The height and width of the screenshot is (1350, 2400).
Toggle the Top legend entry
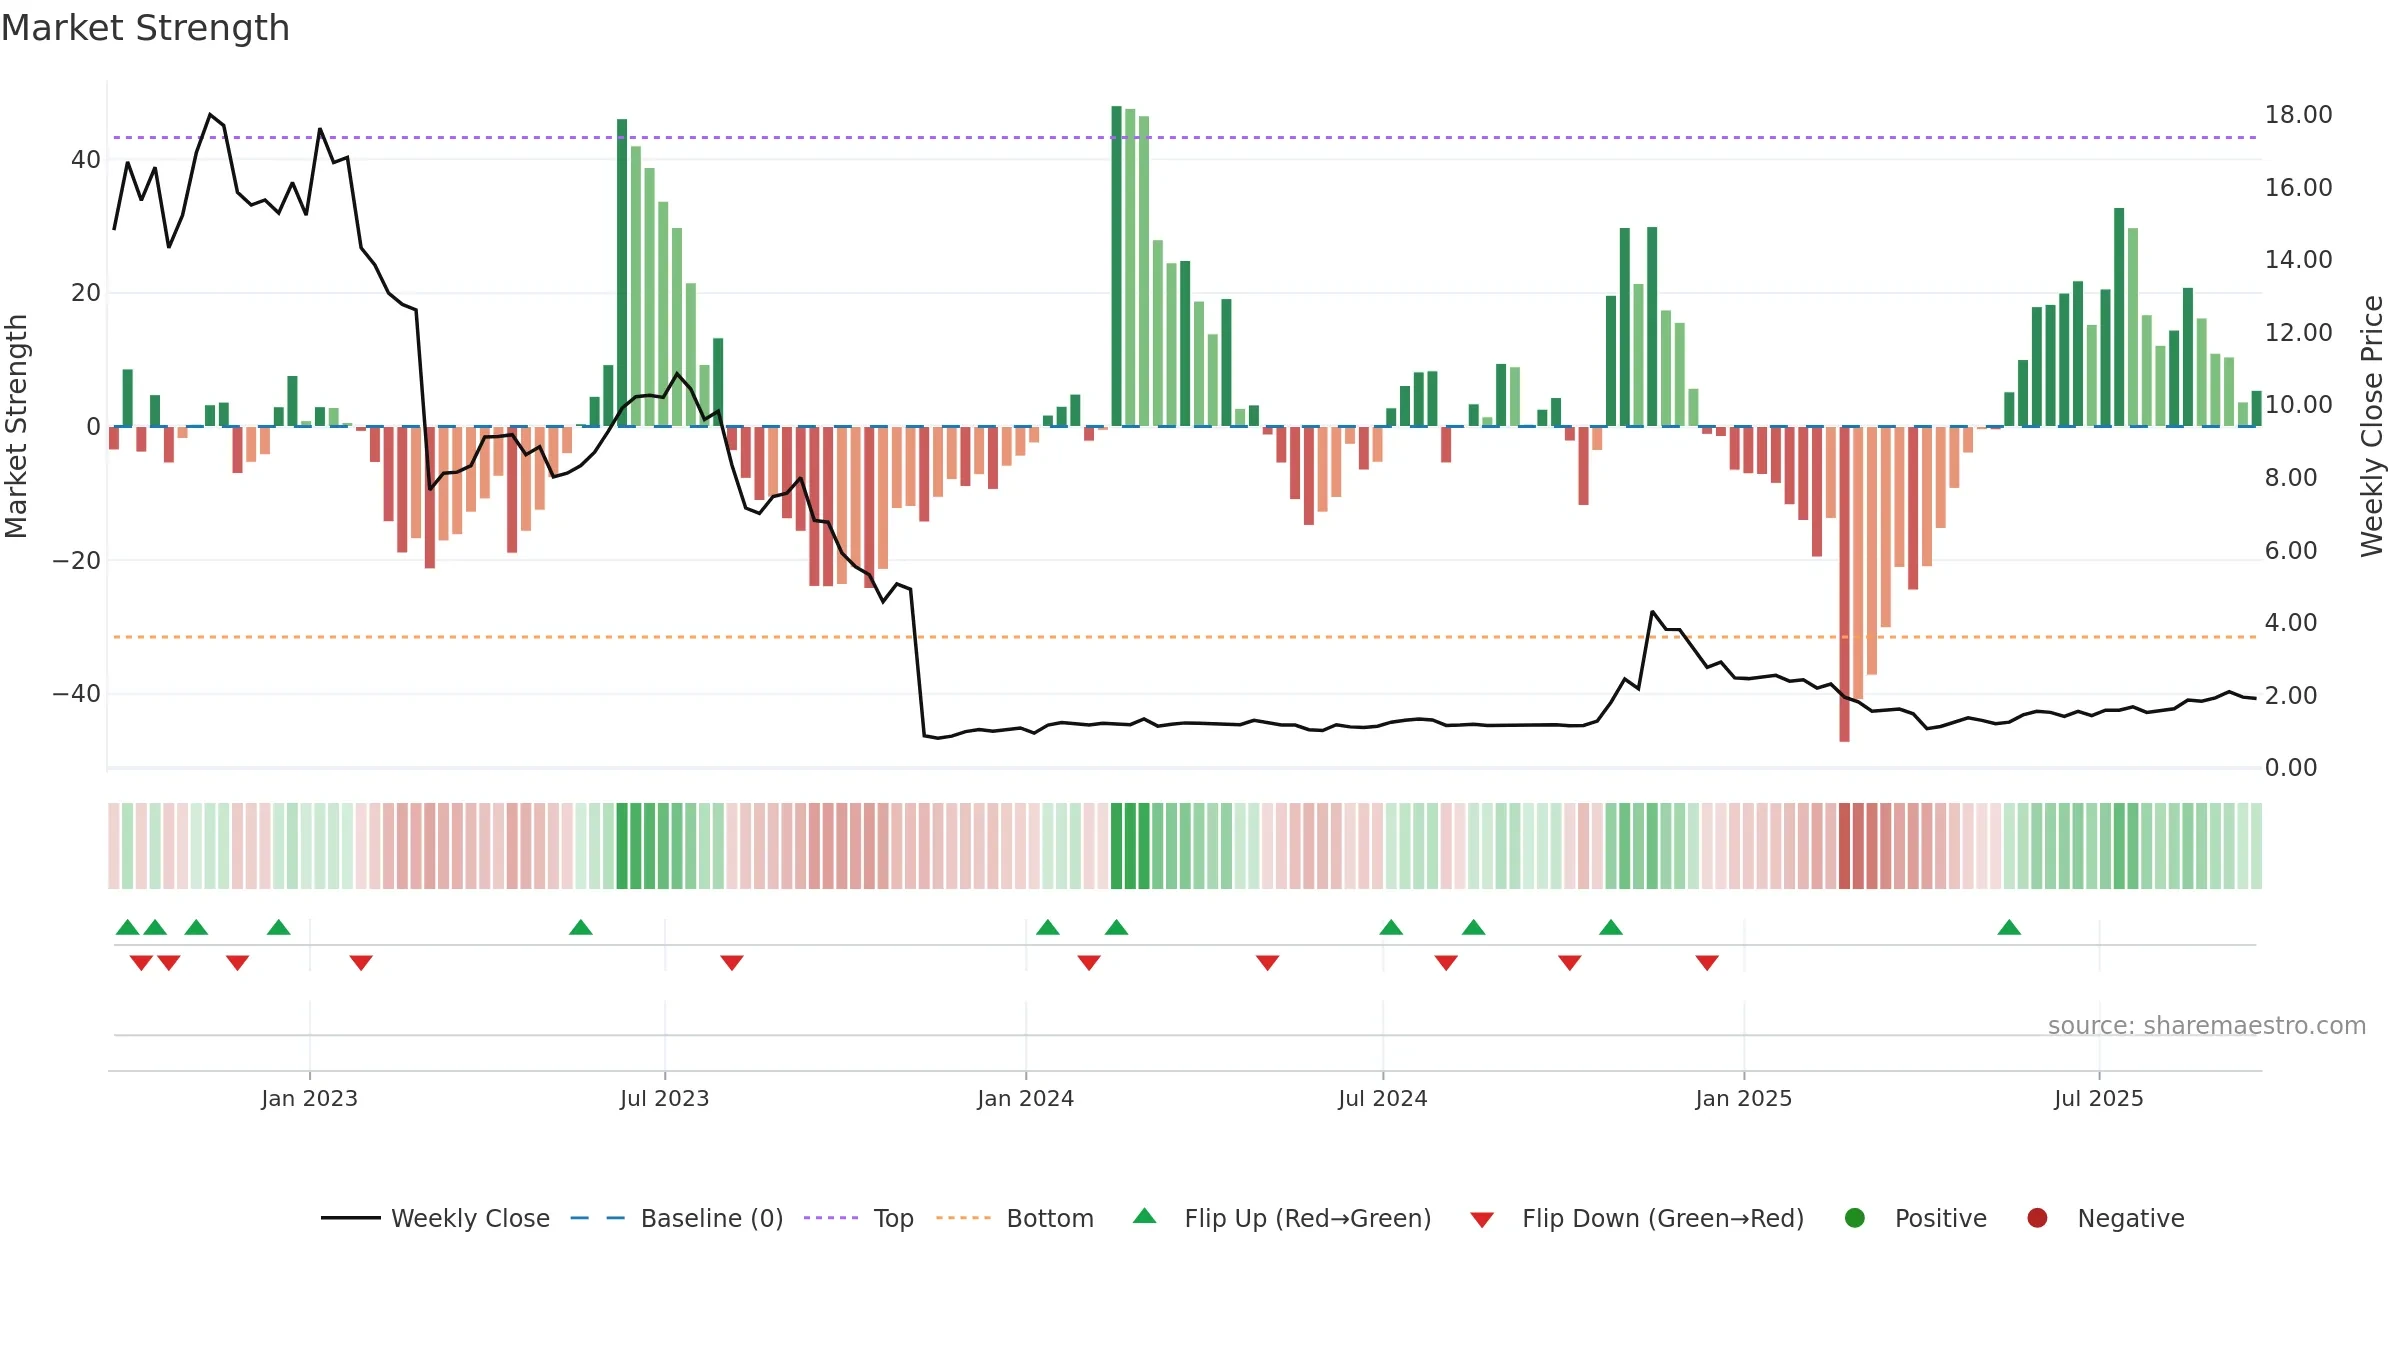[858, 1218]
